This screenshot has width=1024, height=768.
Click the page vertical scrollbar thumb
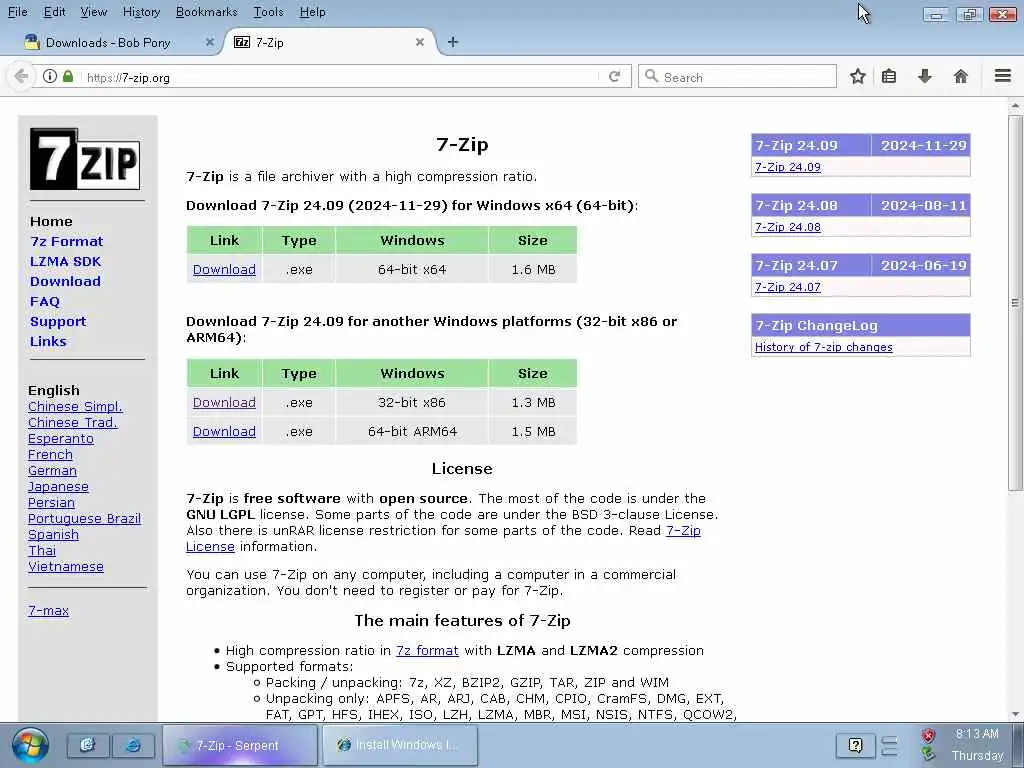1015,303
